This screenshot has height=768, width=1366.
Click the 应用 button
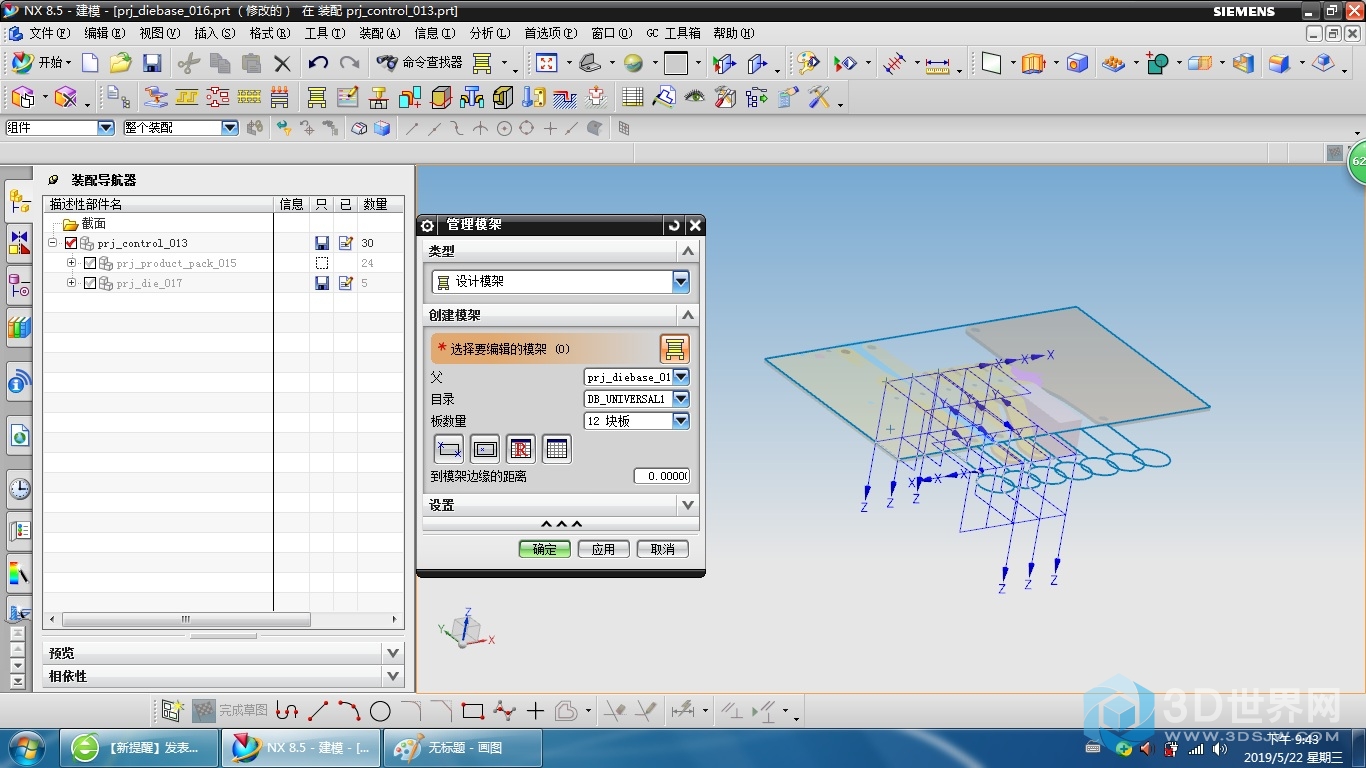click(x=603, y=549)
